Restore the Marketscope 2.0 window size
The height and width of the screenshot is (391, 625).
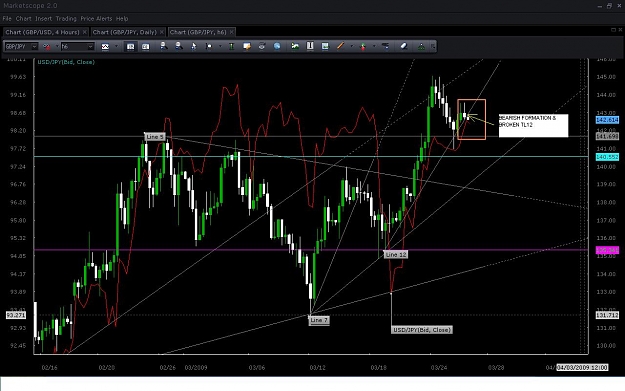pos(609,6)
